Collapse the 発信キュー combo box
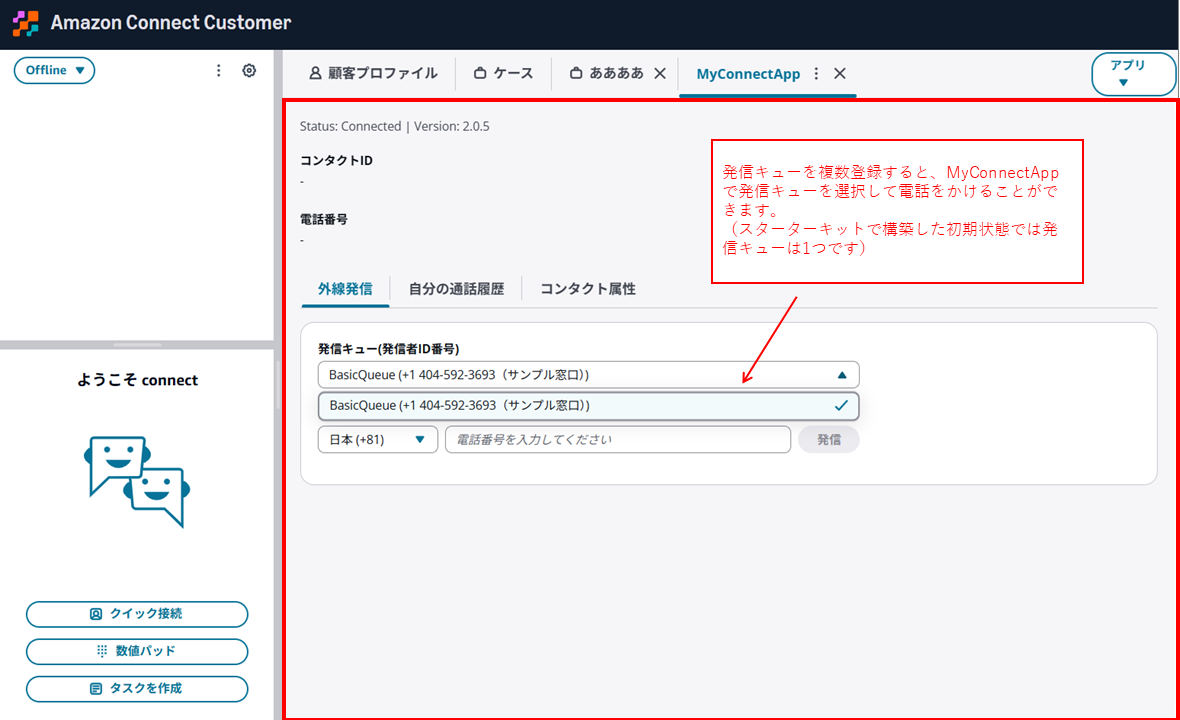Image resolution: width=1180 pixels, height=720 pixels. pos(588,375)
